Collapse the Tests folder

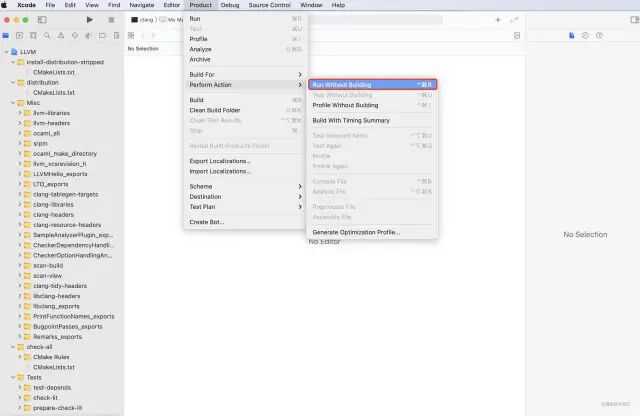13,377
